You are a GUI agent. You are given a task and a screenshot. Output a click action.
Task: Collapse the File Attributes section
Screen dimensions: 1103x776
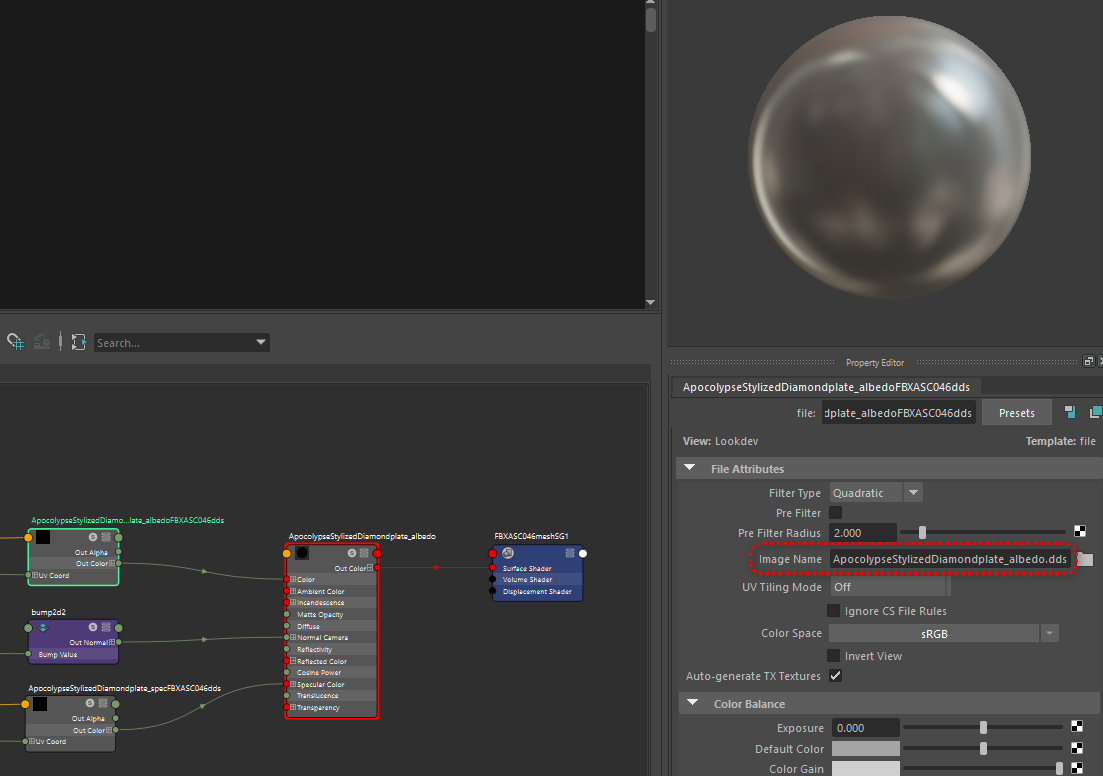(x=690, y=469)
